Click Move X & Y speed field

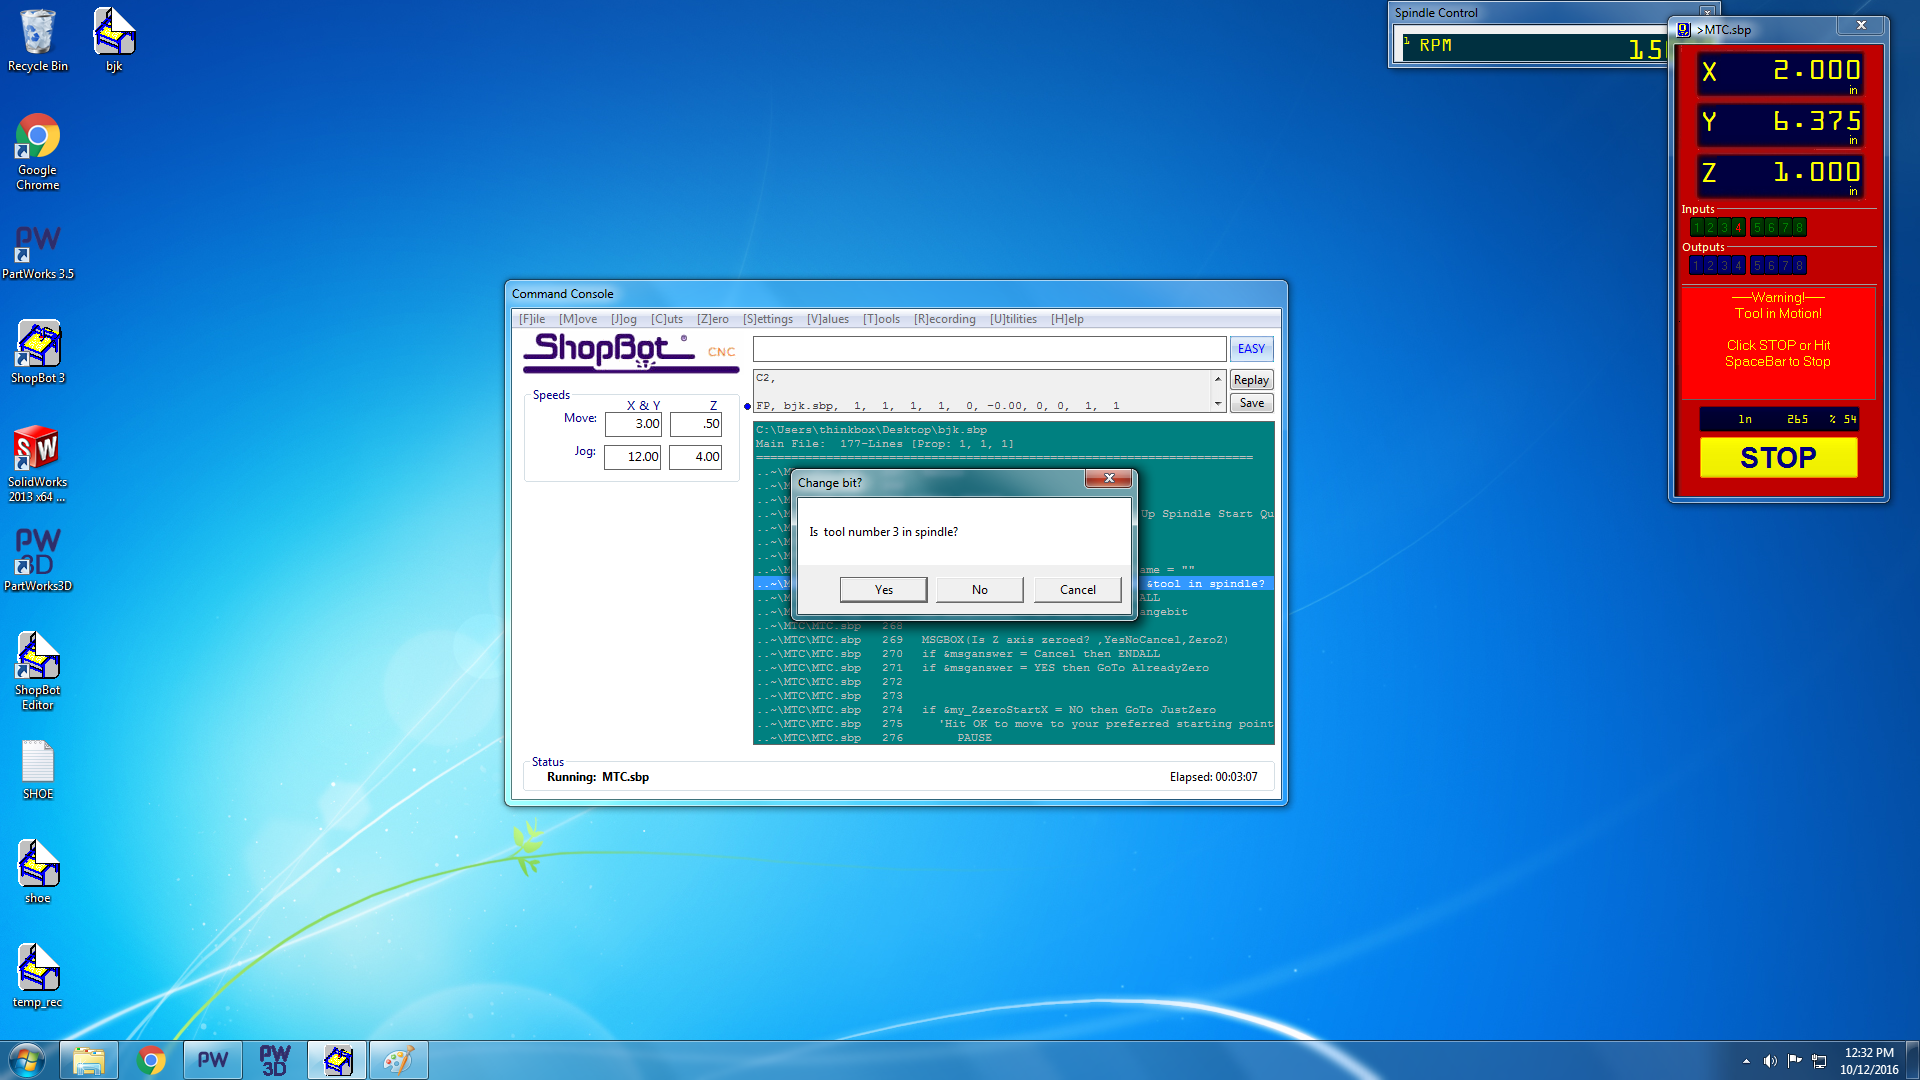[633, 424]
